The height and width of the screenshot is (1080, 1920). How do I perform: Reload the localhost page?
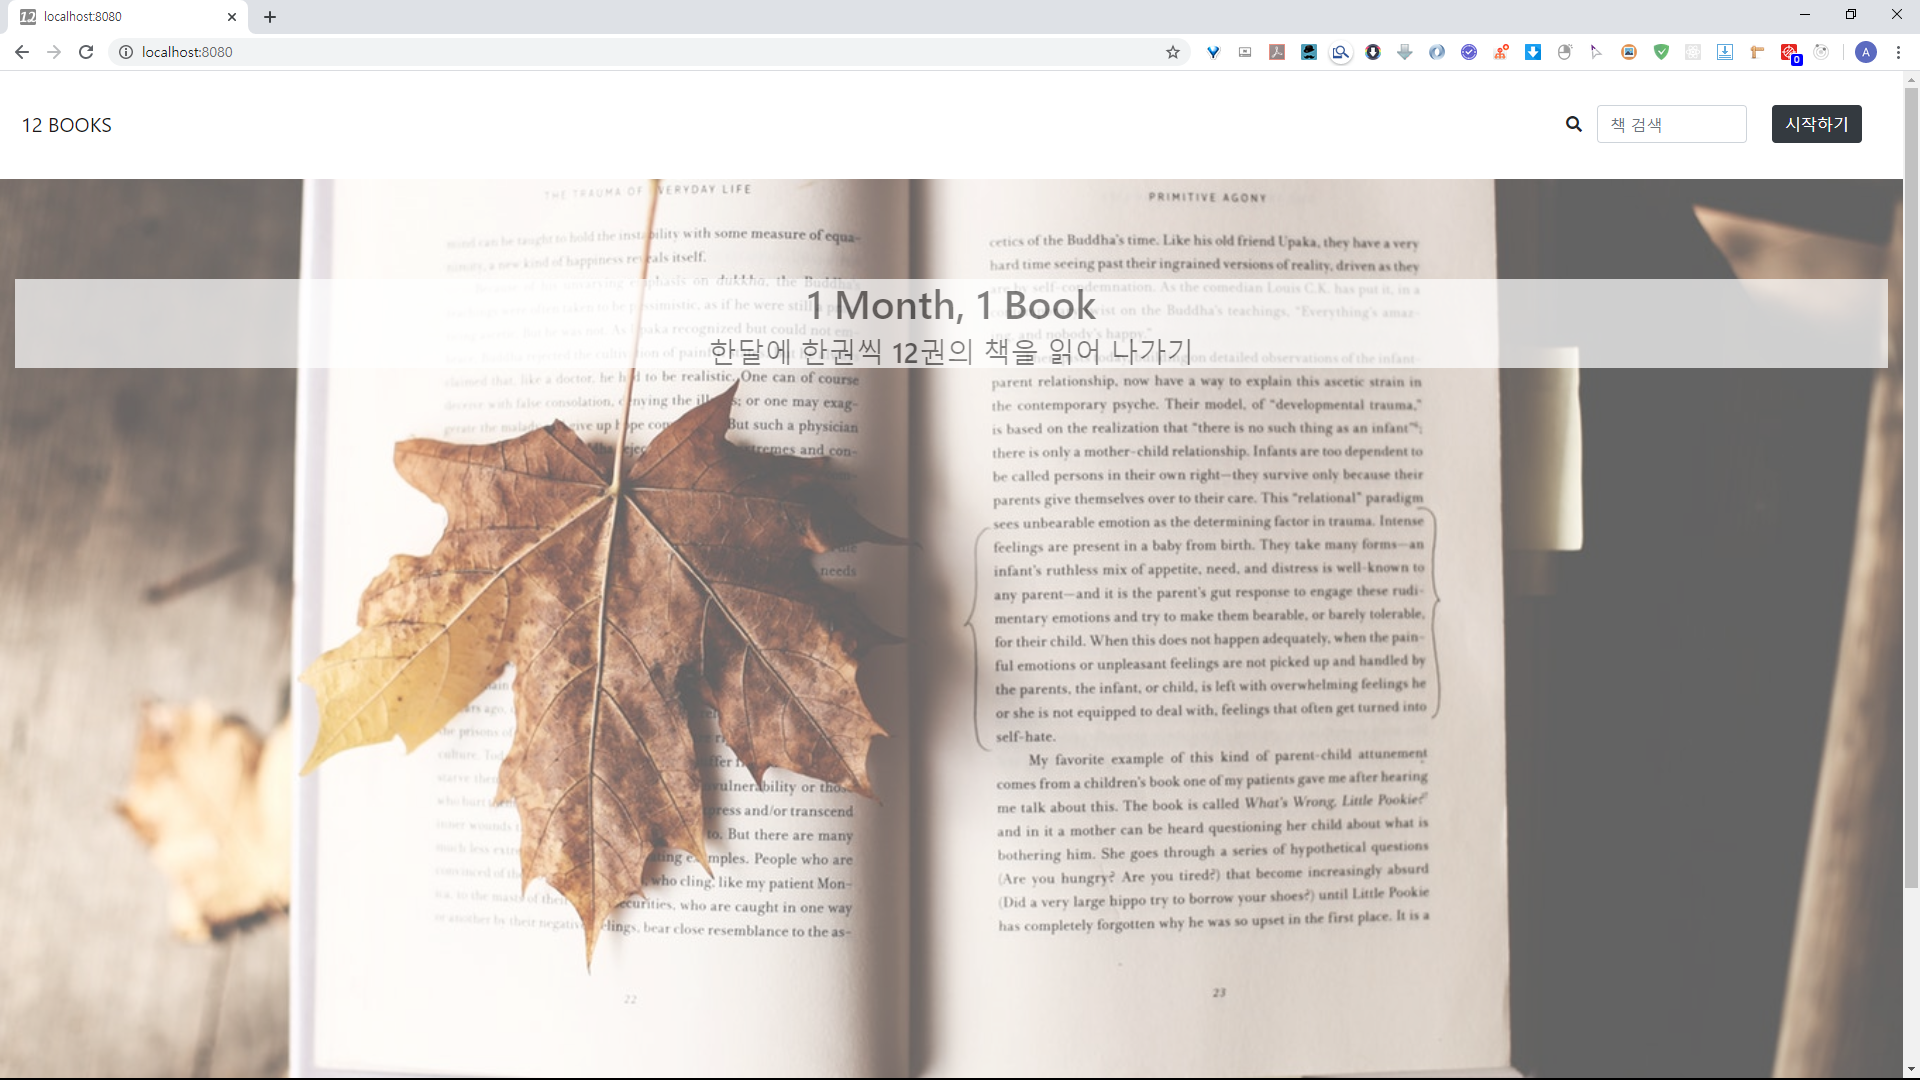86,52
